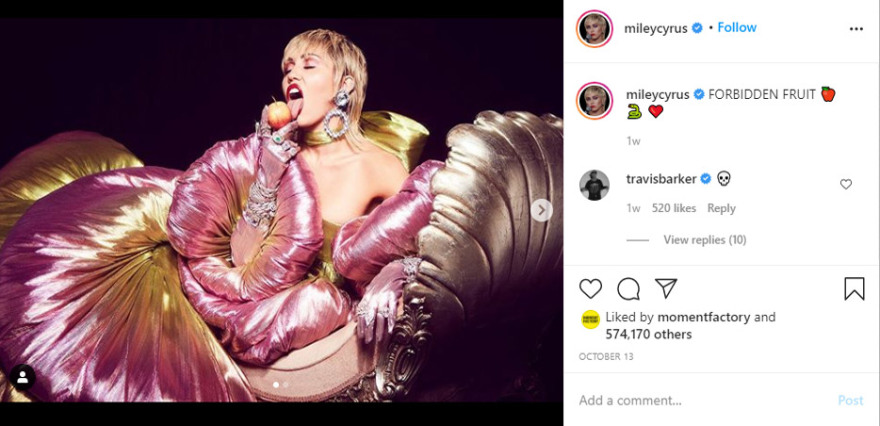The width and height of the screenshot is (880, 426).
Task: Save the post with the bookmark icon
Action: click(854, 289)
